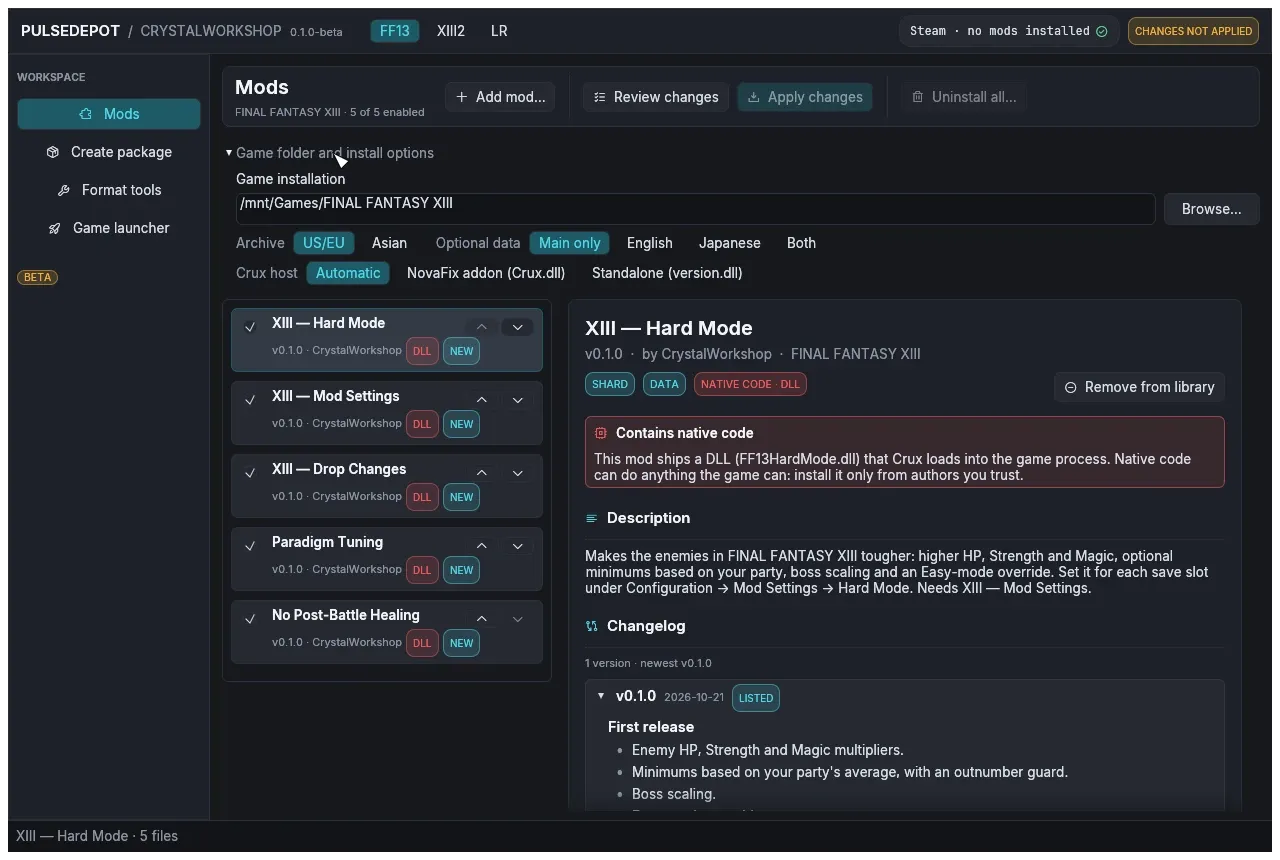1280x860 pixels.
Task: Set Crux host to Automatic
Action: pyautogui.click(x=348, y=273)
